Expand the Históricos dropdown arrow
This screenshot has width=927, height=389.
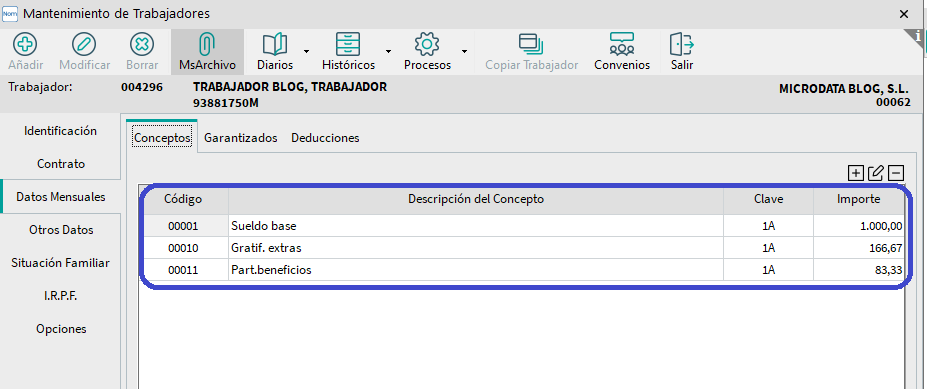[x=388, y=51]
